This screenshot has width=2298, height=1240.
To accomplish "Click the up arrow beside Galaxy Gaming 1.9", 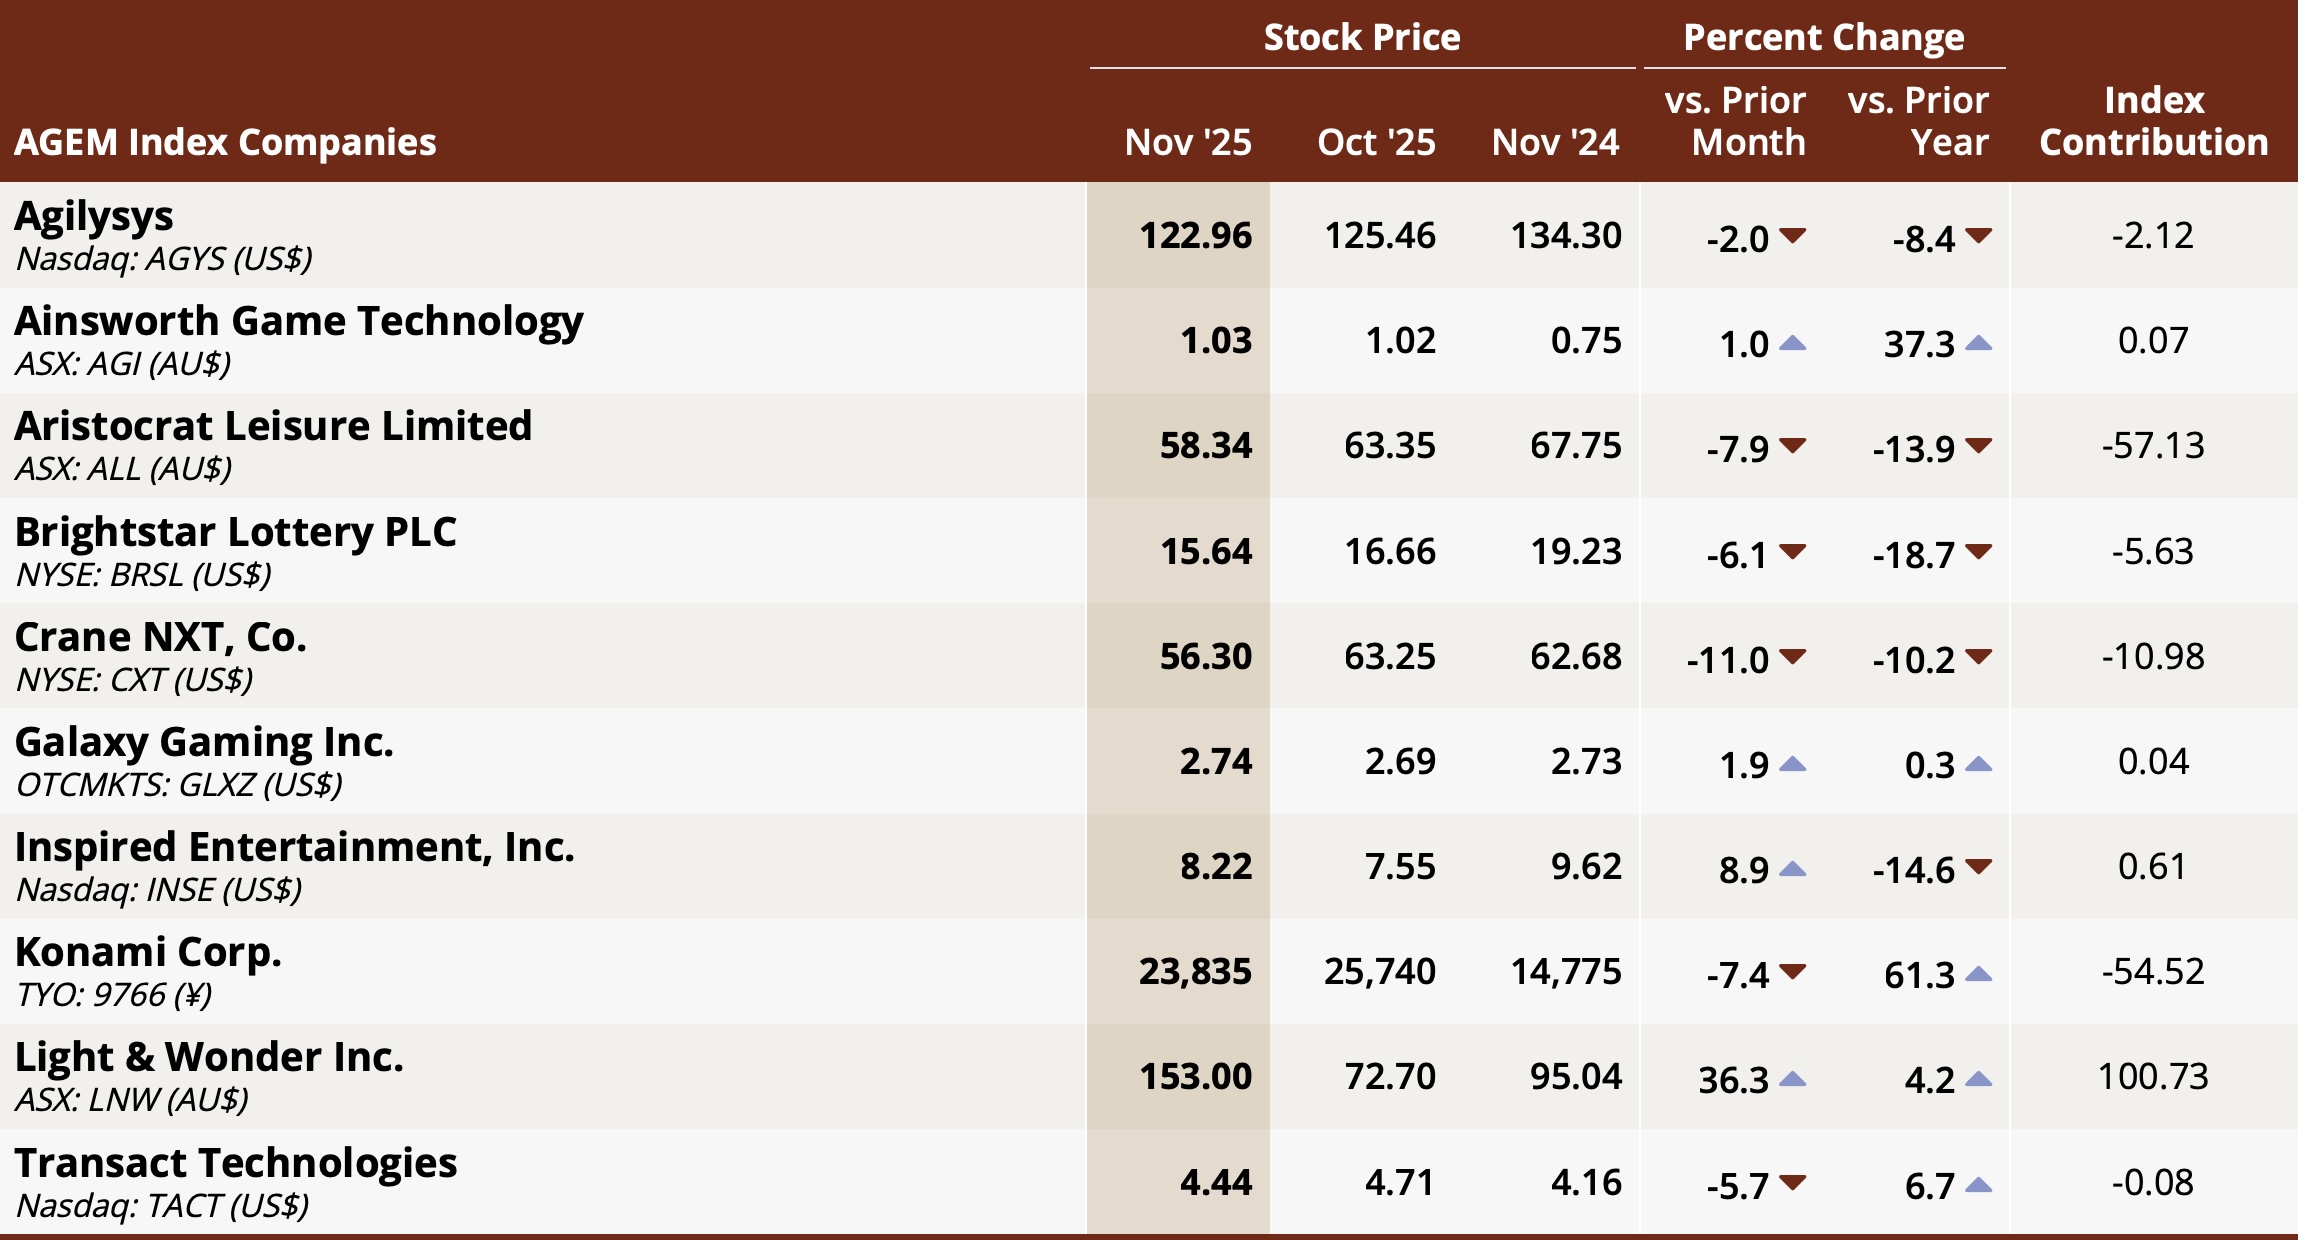I will tap(1793, 765).
